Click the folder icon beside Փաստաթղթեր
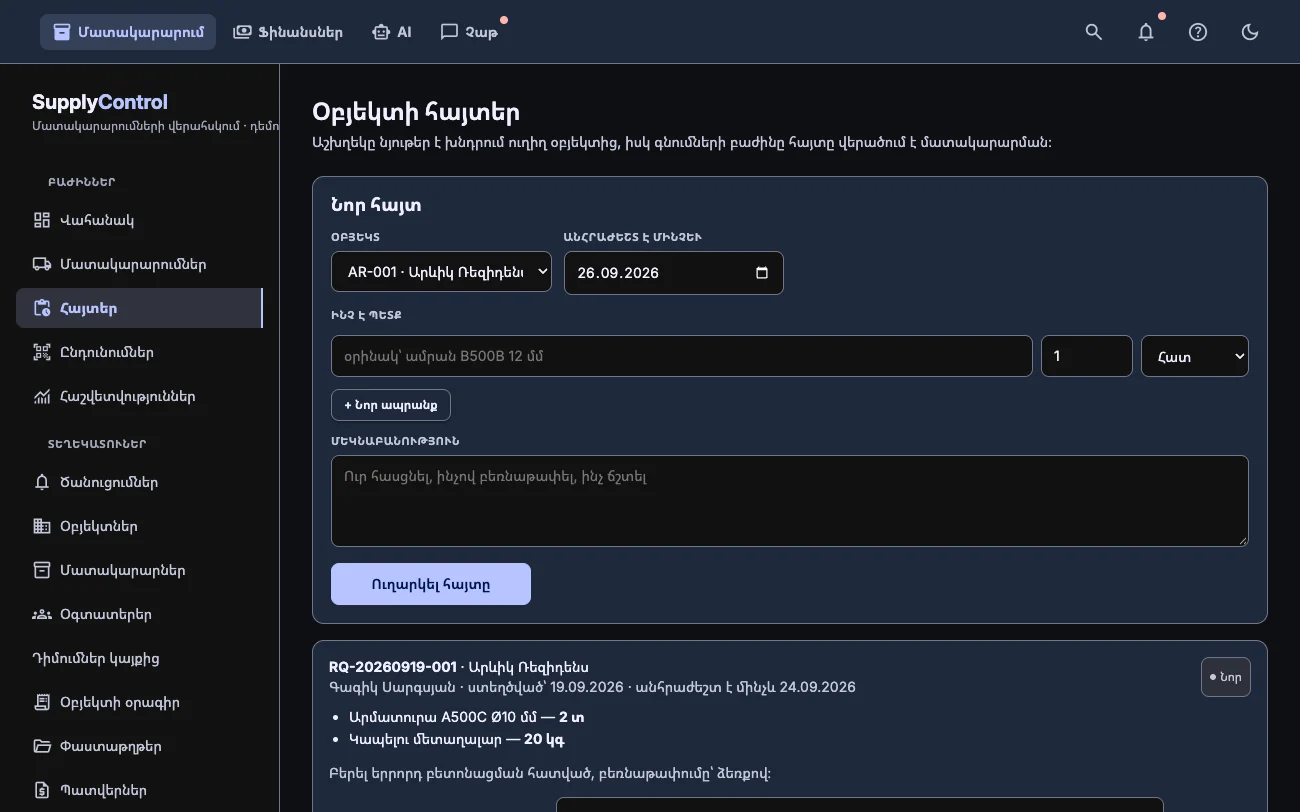 [42, 746]
